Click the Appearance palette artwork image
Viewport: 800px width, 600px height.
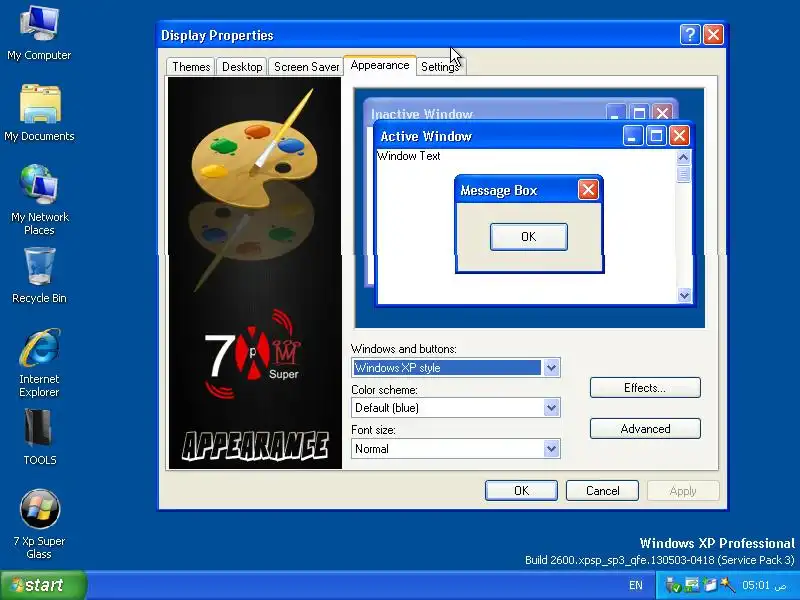[255, 273]
